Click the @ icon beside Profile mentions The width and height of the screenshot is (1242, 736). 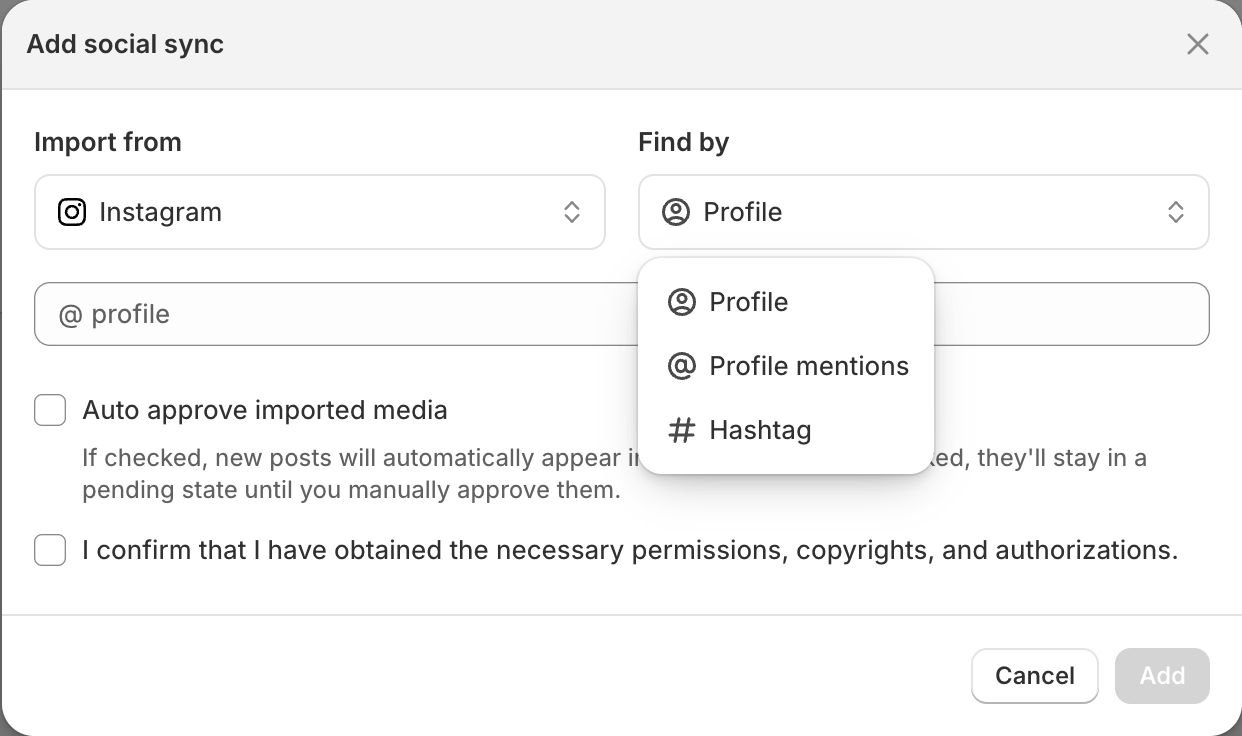(681, 366)
